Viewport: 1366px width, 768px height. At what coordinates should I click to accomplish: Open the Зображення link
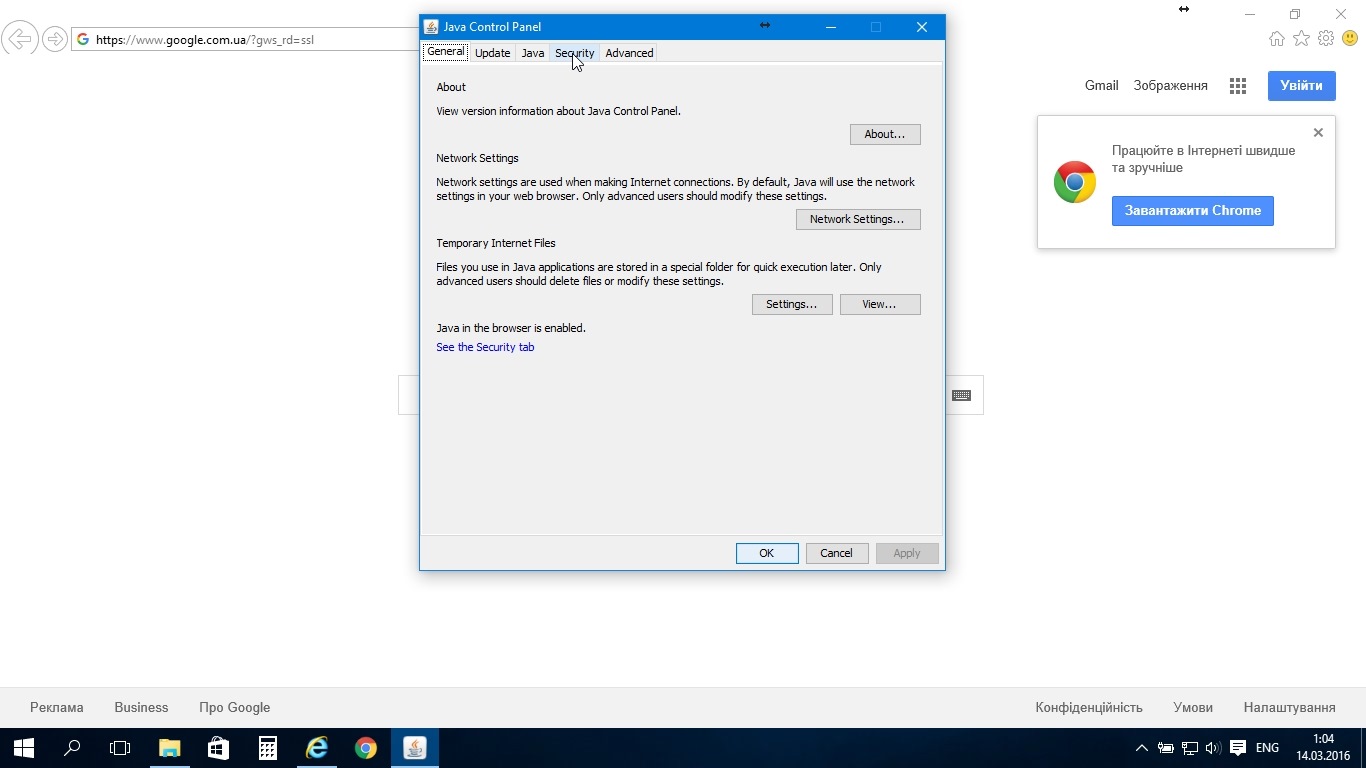pos(1170,86)
